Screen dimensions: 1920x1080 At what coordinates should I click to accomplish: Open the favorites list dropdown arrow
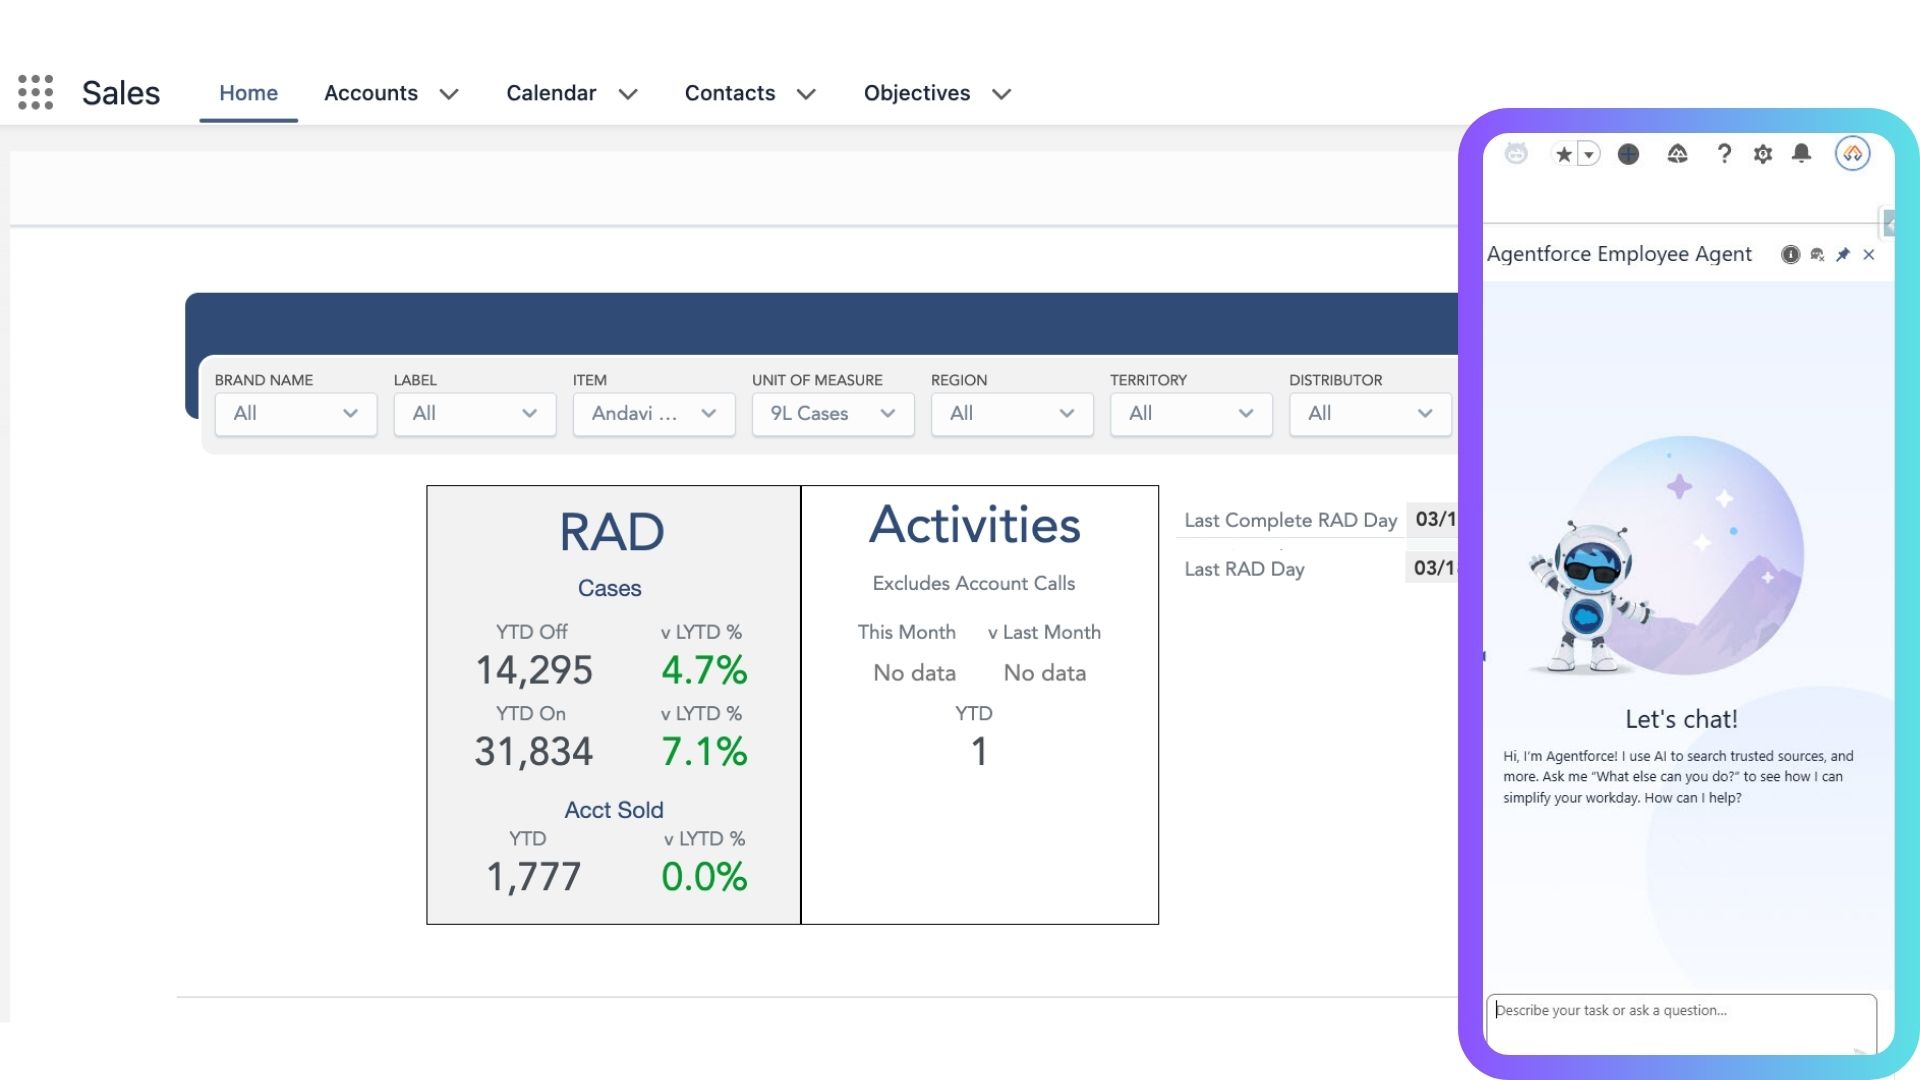click(x=1588, y=154)
